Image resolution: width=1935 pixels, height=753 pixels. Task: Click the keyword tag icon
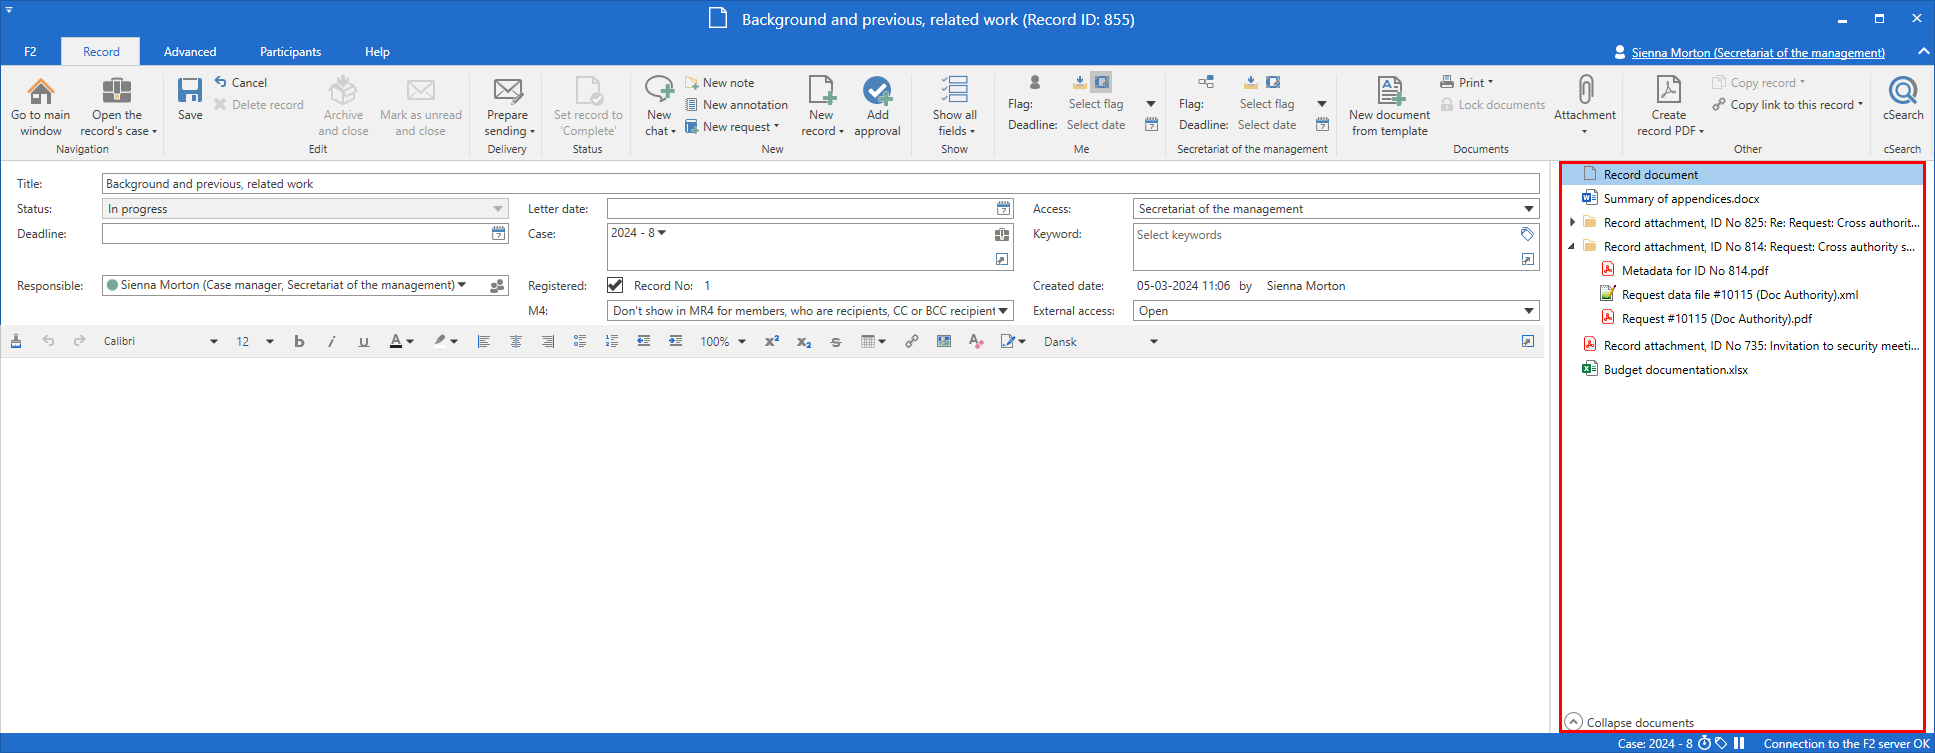click(x=1527, y=234)
